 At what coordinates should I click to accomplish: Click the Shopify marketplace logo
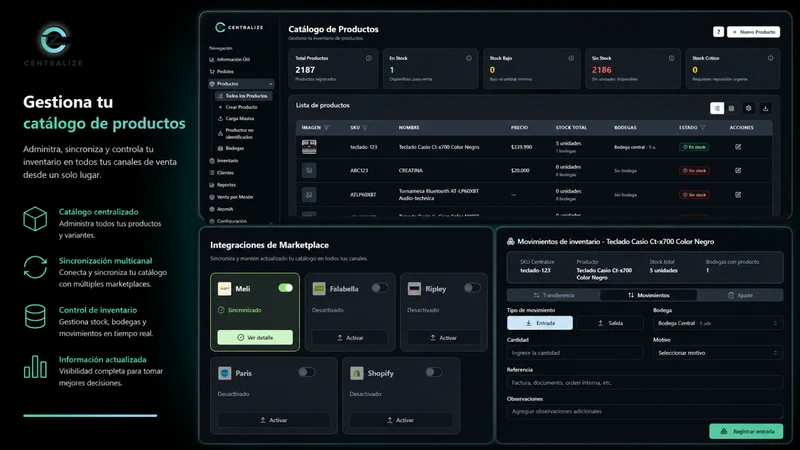357,373
